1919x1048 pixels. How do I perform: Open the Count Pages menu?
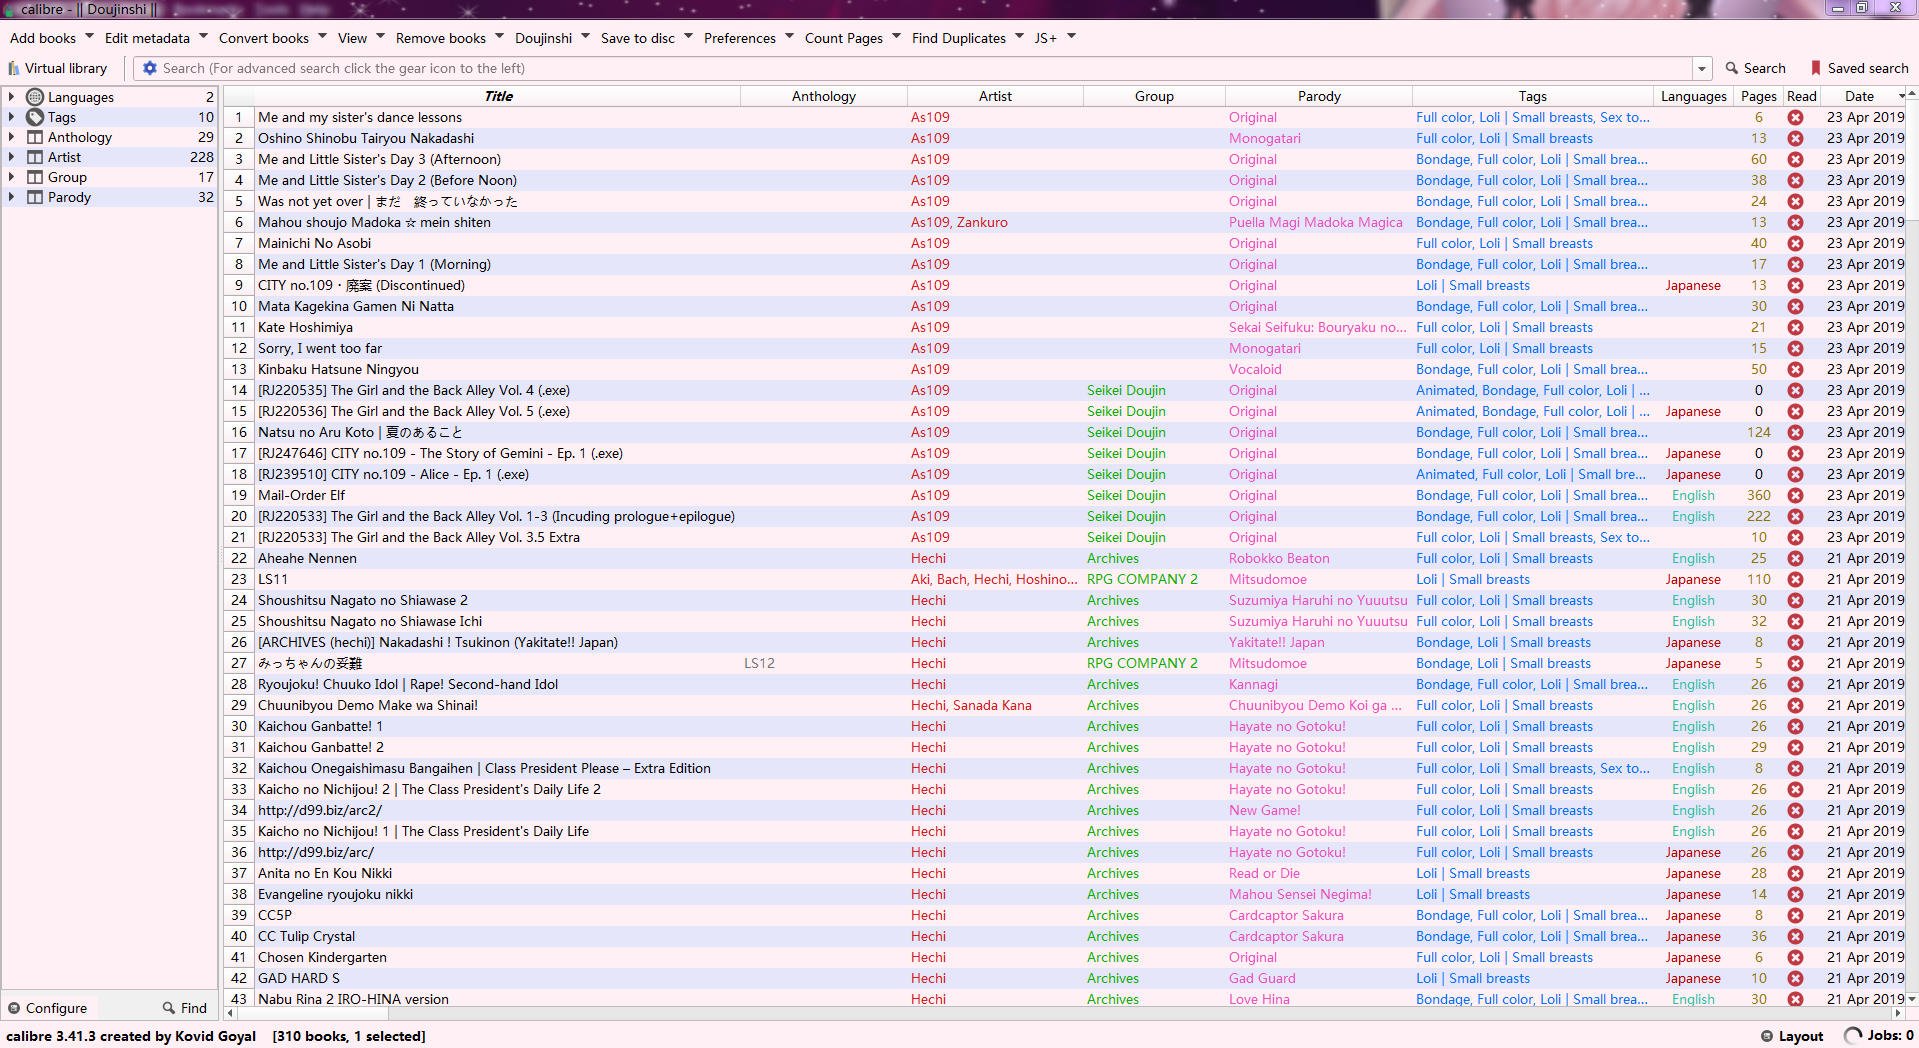(x=843, y=38)
